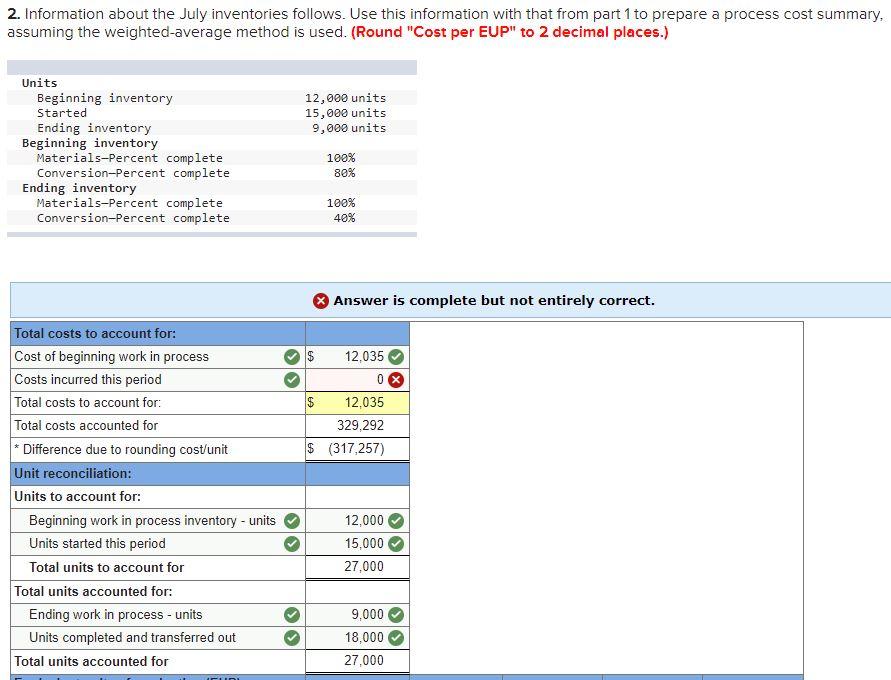Select the Cost of beginning work in process 12,035 field

(357, 357)
